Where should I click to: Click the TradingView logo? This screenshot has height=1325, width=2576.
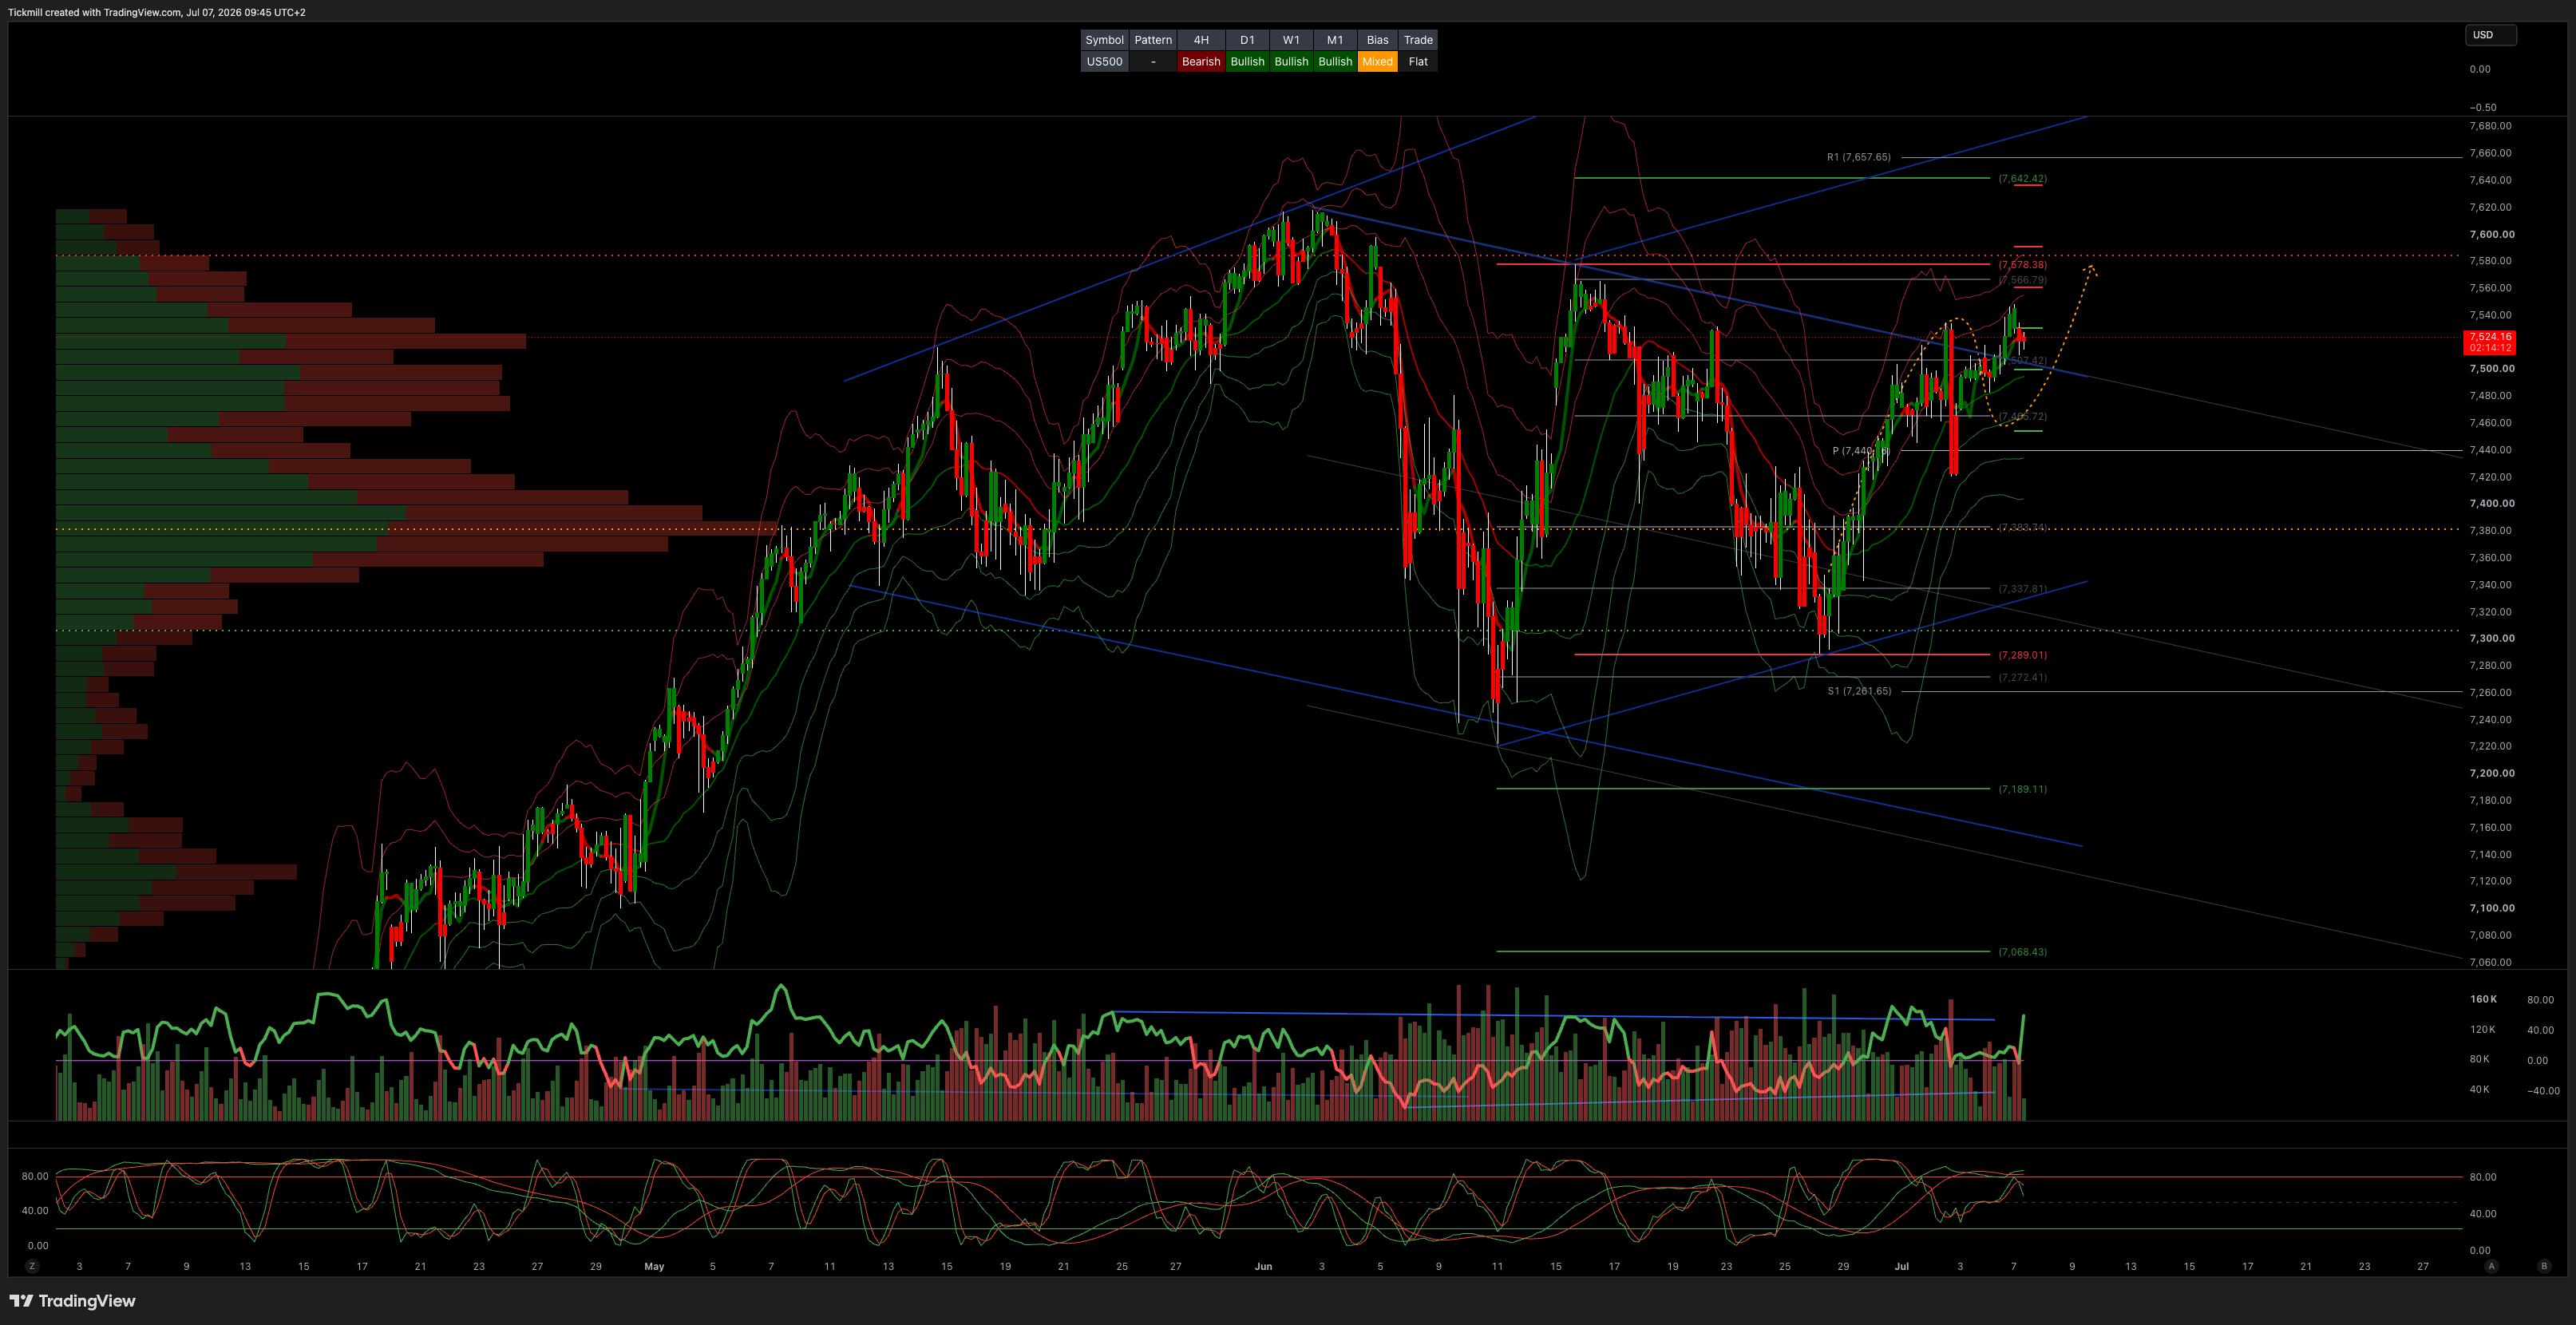click(72, 1301)
